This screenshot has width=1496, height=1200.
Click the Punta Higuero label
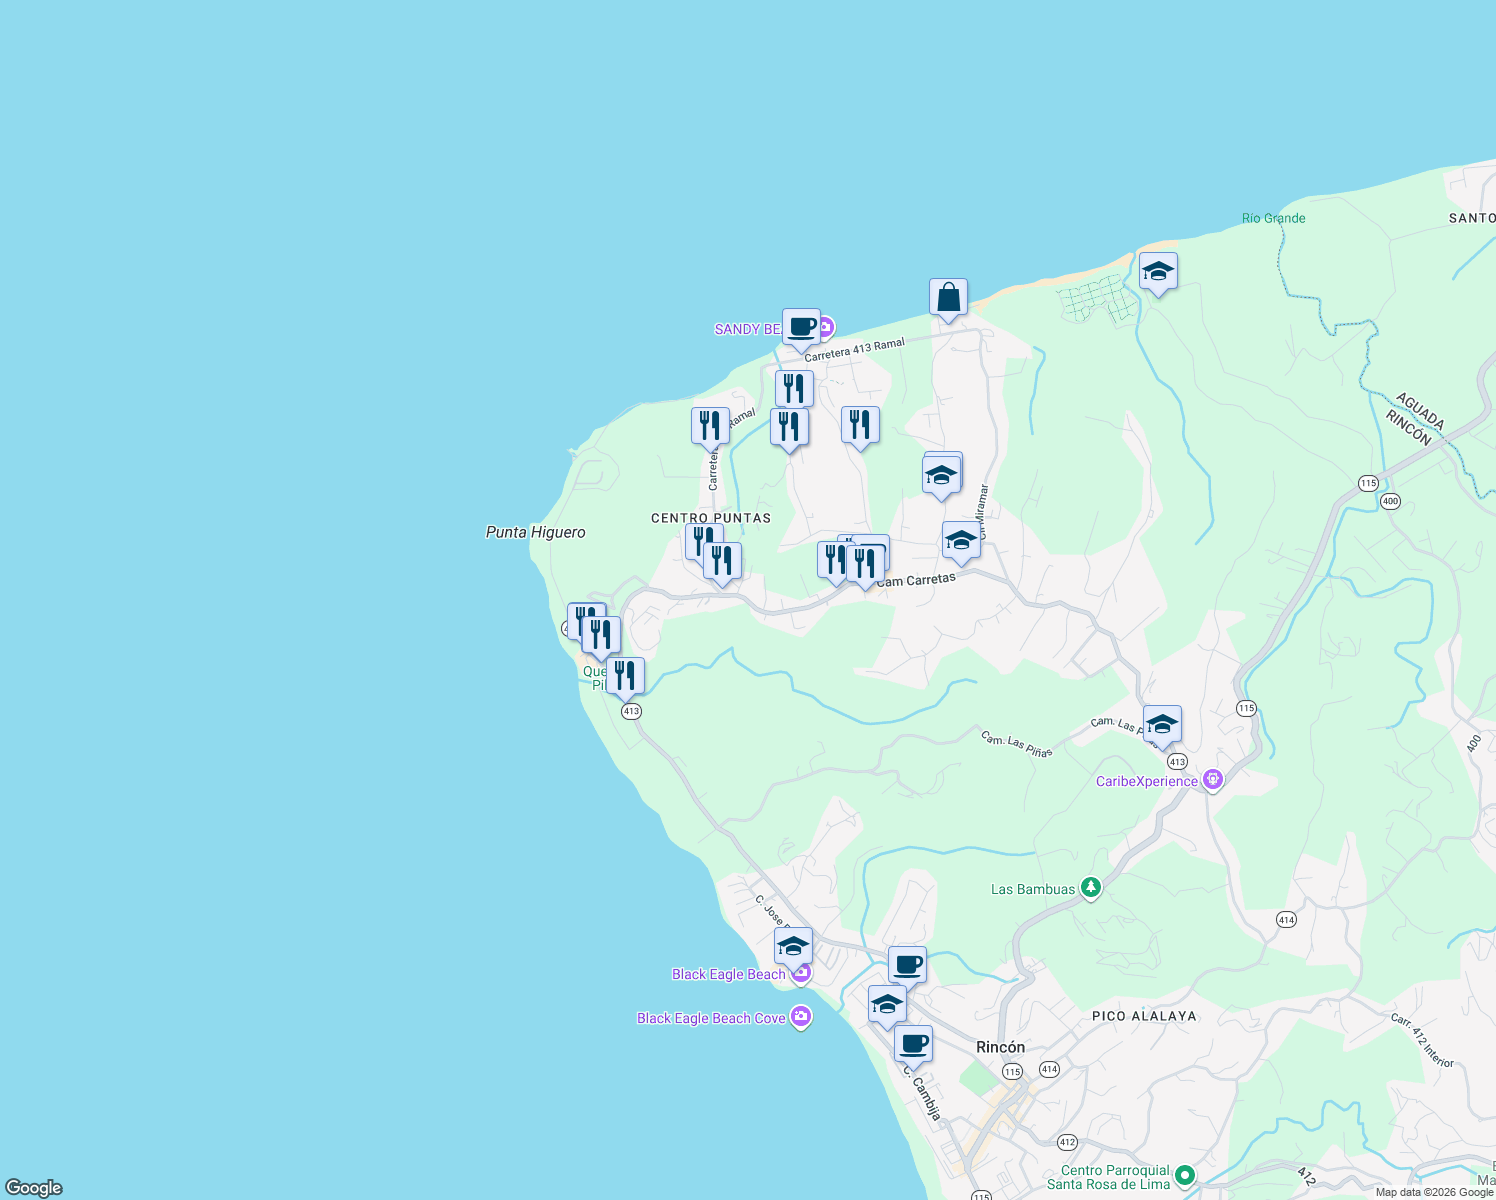[x=536, y=533]
